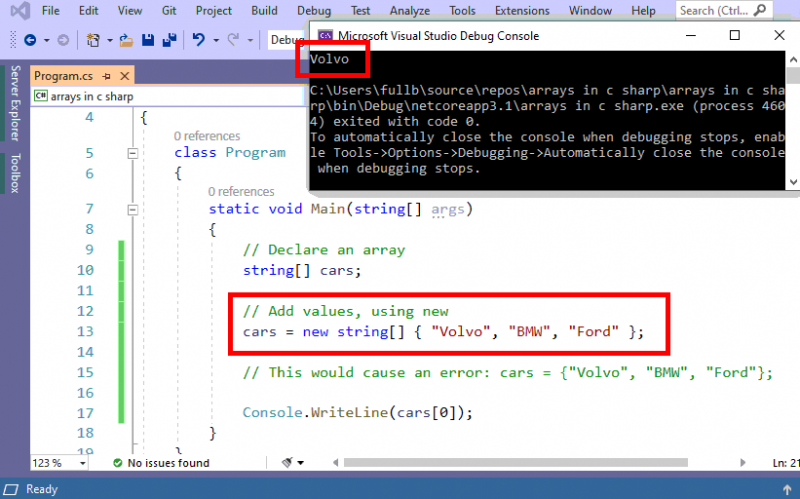Image resolution: width=800 pixels, height=499 pixels.
Task: Click the Undo arrow icon
Action: 199,40
